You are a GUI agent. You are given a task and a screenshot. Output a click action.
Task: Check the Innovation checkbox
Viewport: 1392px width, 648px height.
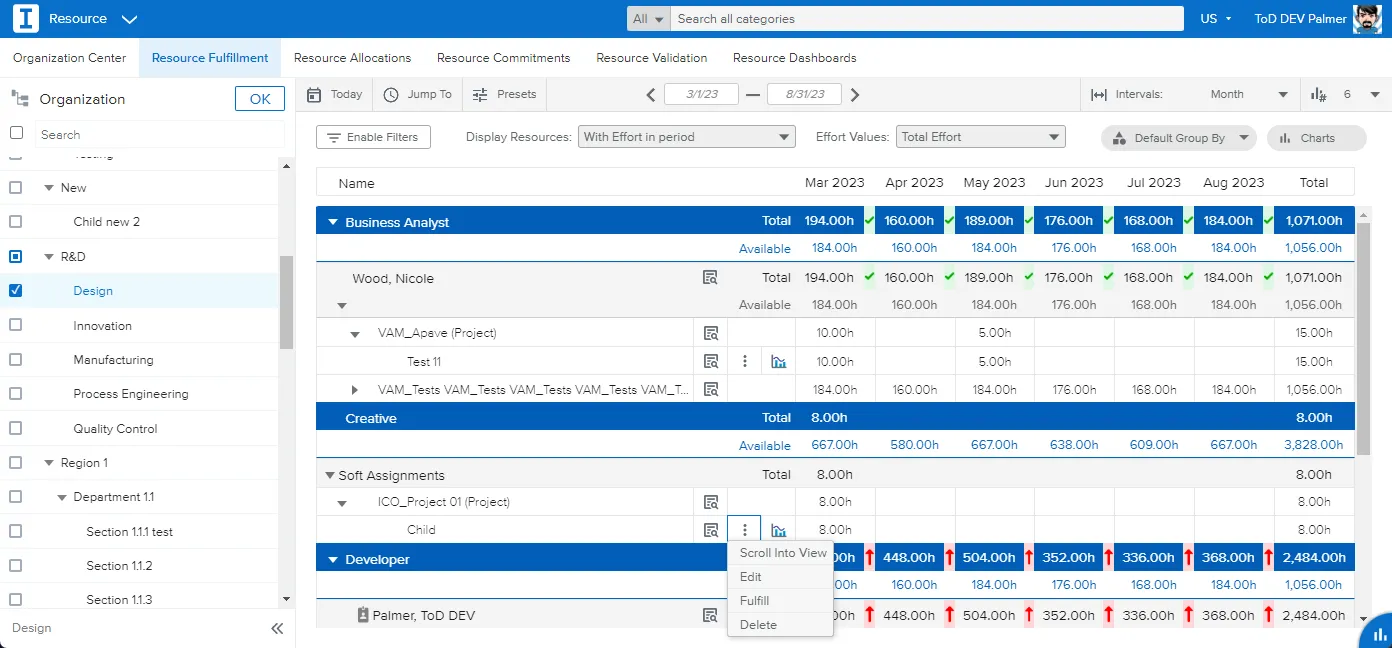tap(16, 325)
